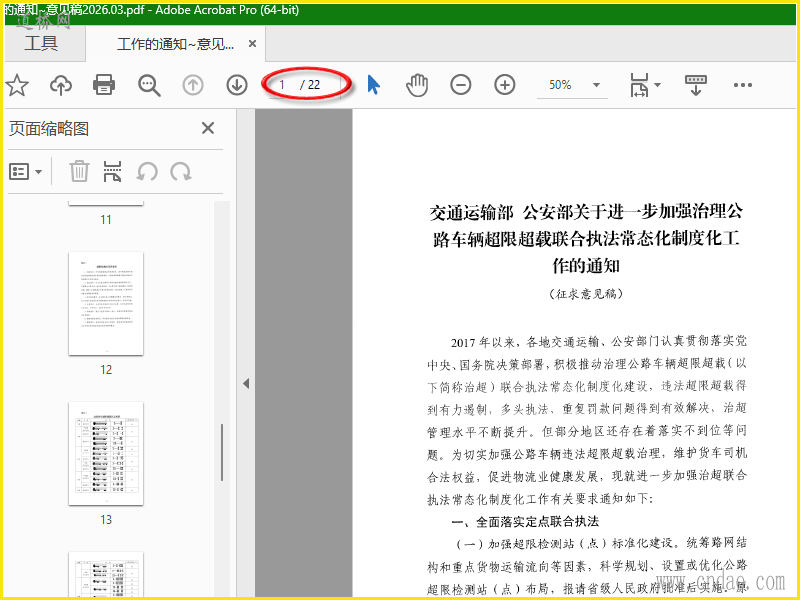The image size is (800, 600).
Task: Select the hand pan tool
Action: click(x=417, y=85)
